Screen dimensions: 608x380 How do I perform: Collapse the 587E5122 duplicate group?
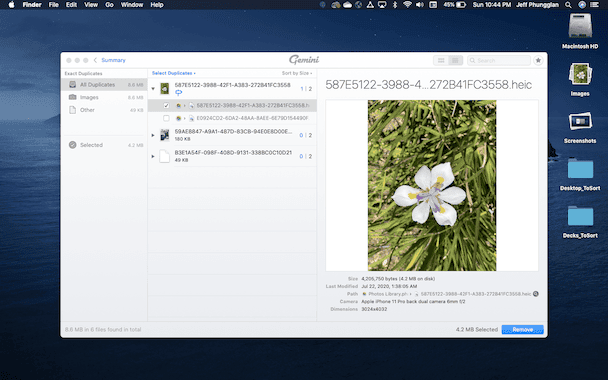click(153, 89)
